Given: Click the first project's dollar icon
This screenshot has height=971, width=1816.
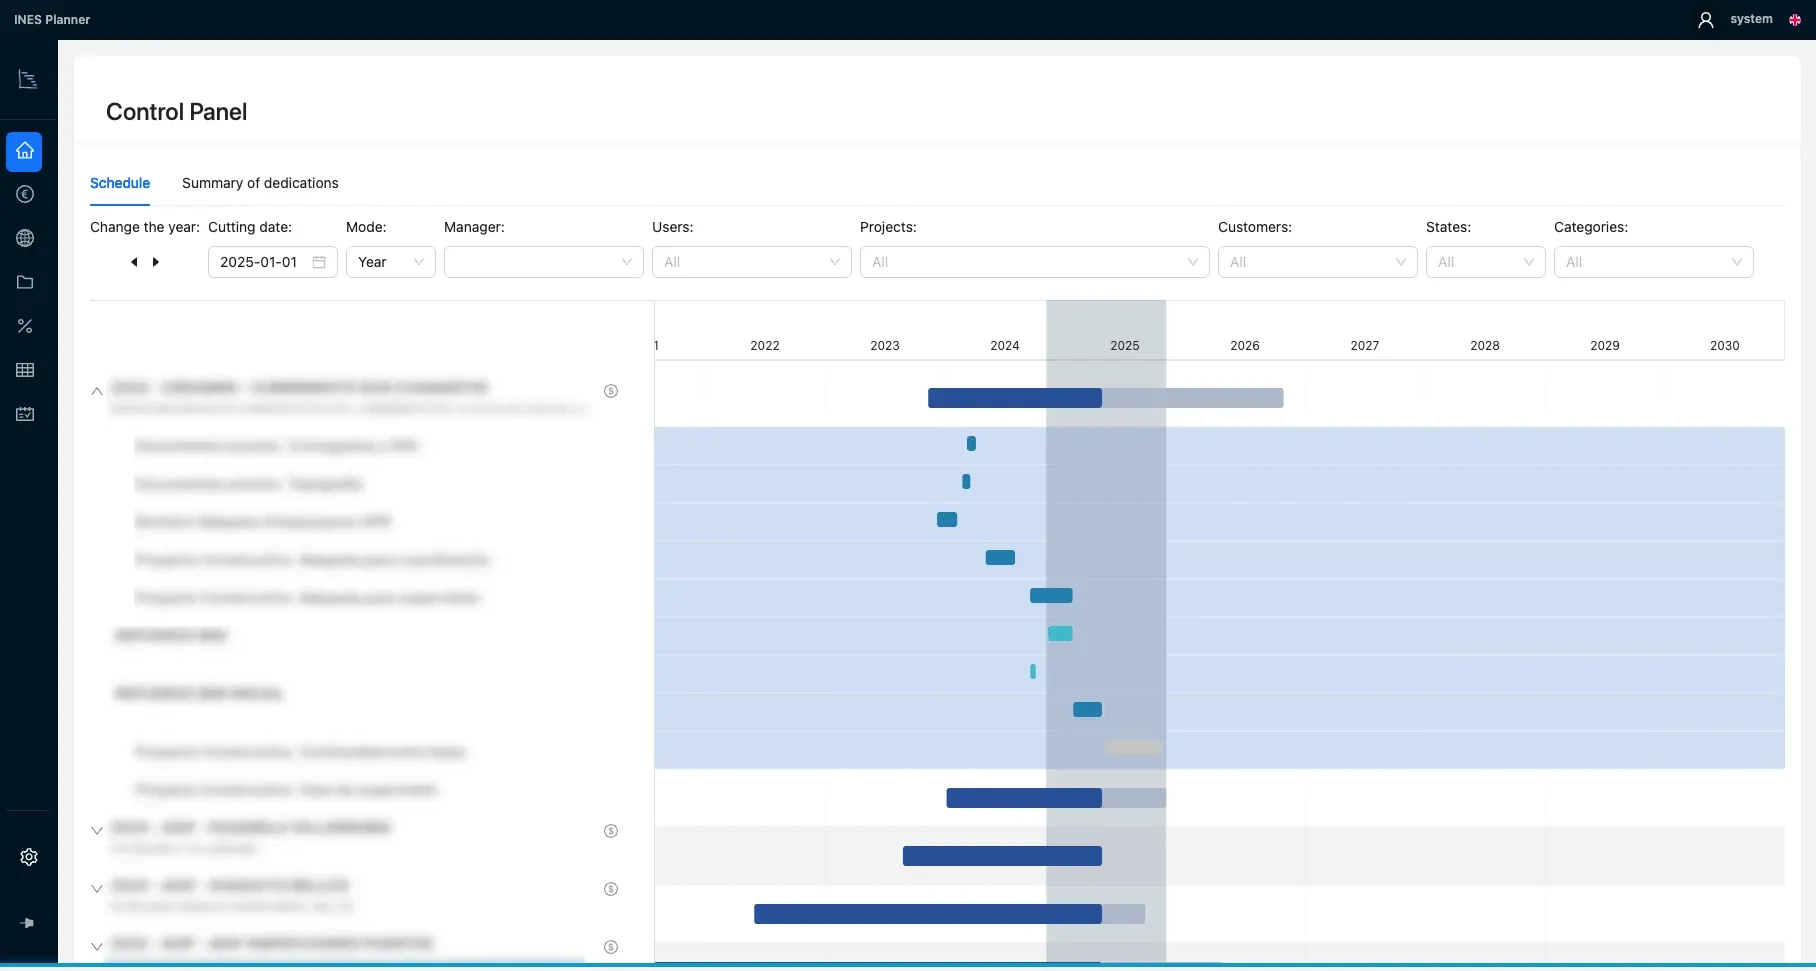Looking at the screenshot, I should 611,391.
